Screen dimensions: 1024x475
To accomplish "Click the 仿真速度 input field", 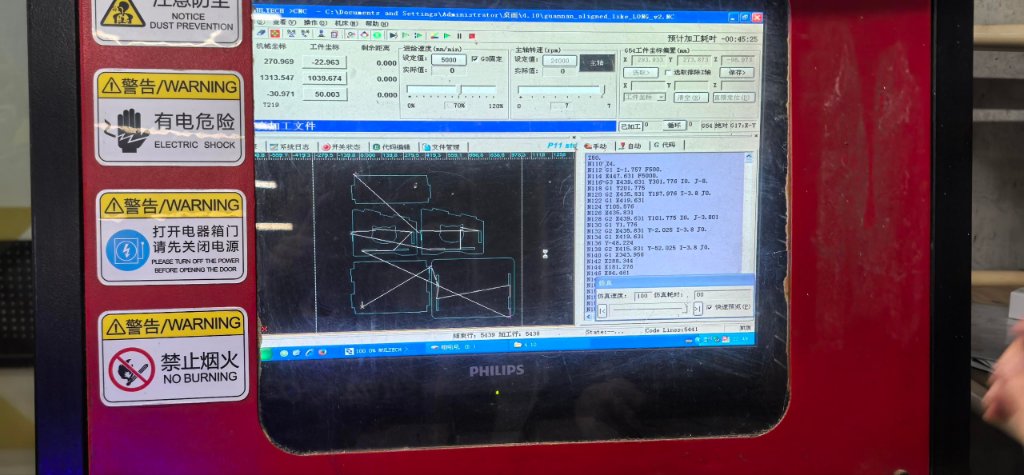I will click(x=643, y=296).
